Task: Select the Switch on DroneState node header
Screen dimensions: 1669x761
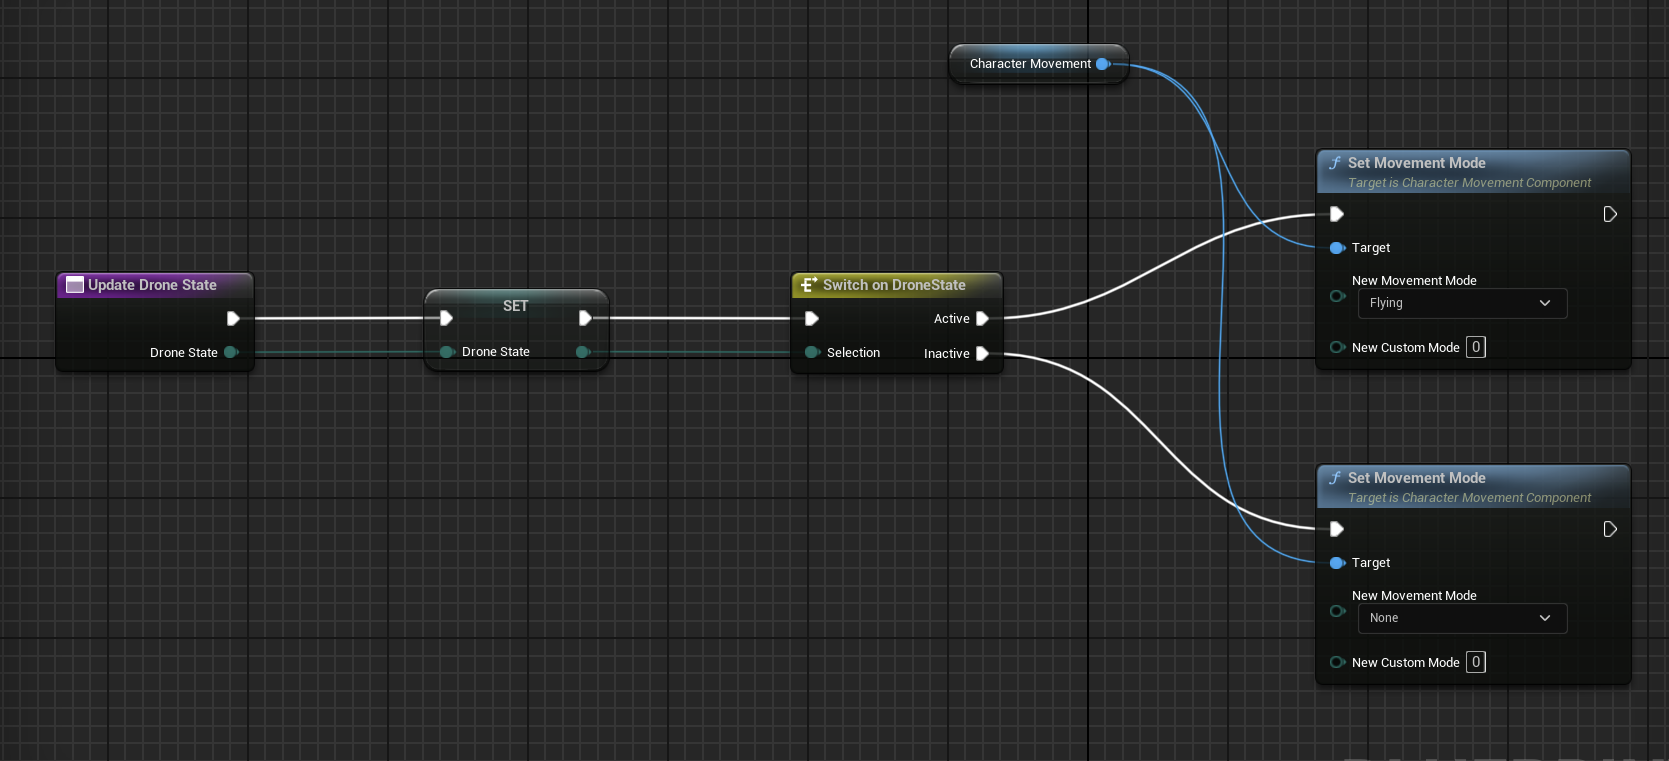Action: (x=894, y=285)
